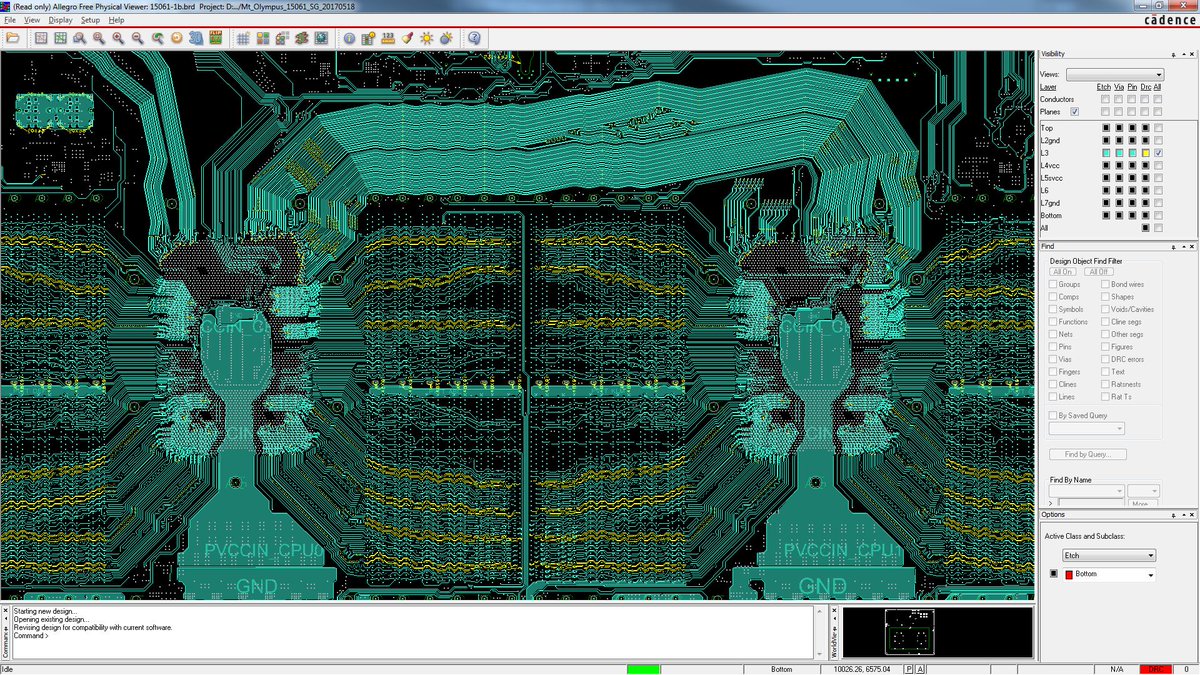1200x675 pixels.
Task: Click the Zoom Previous icon
Action: pos(157,38)
